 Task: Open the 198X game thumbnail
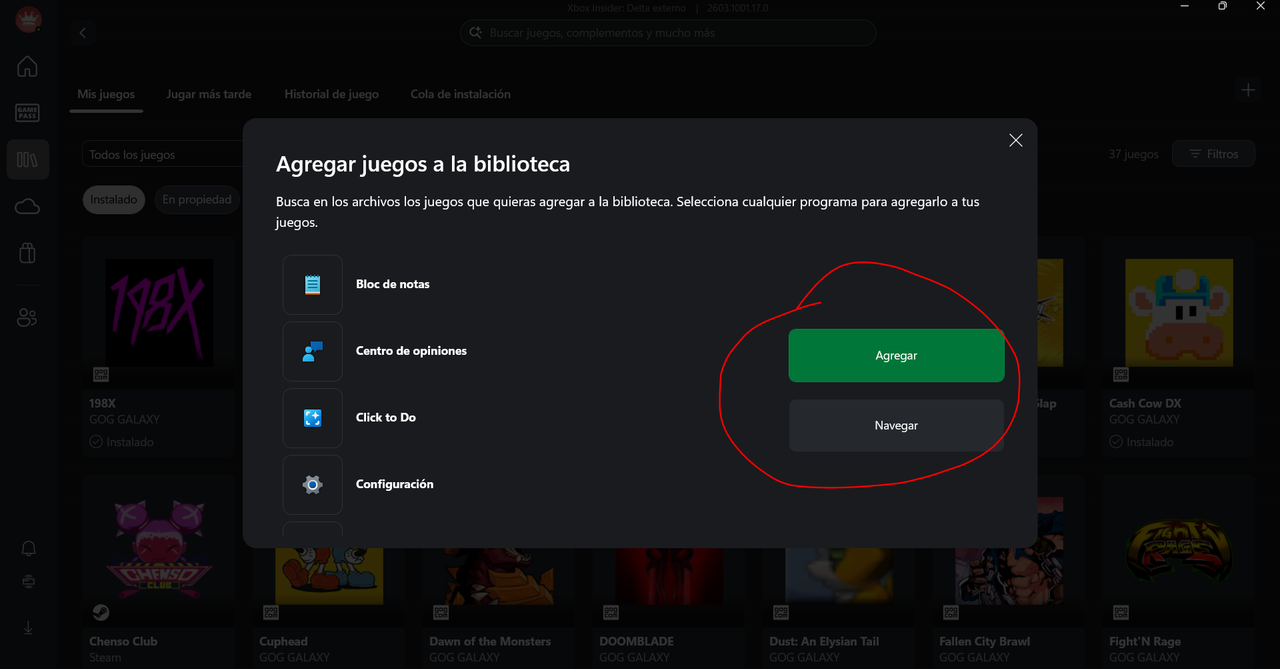tap(159, 313)
